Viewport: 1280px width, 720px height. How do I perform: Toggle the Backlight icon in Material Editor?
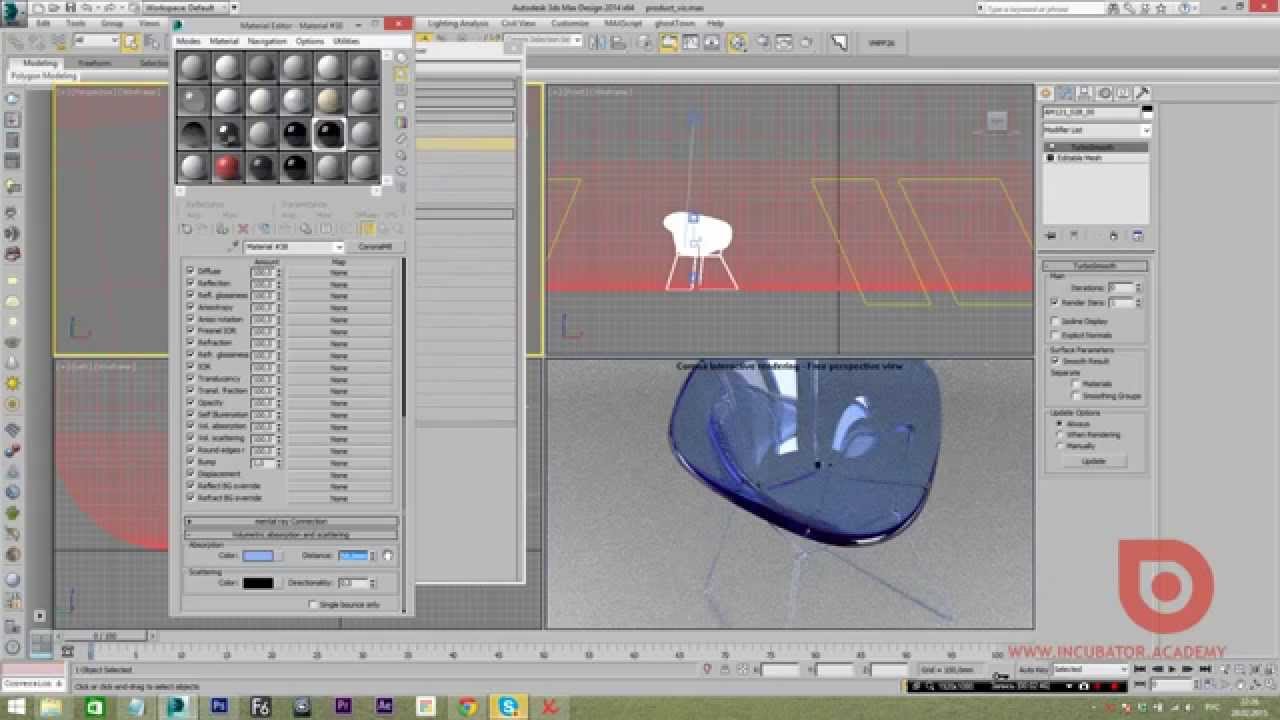(x=401, y=74)
